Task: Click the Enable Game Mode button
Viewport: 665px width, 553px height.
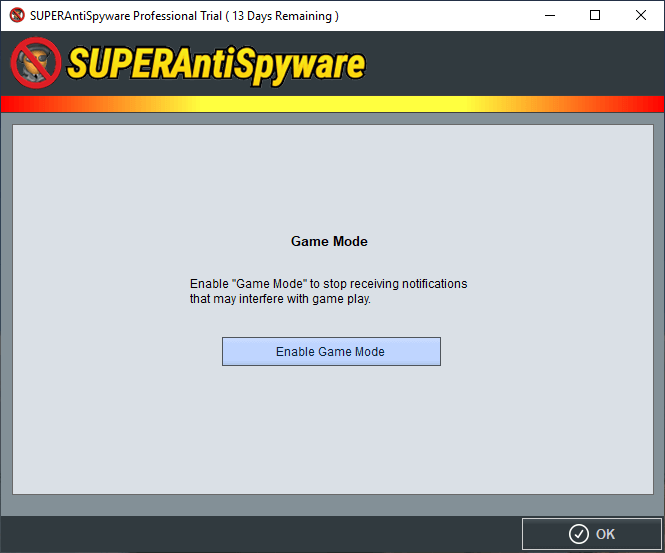Action: pyautogui.click(x=331, y=352)
